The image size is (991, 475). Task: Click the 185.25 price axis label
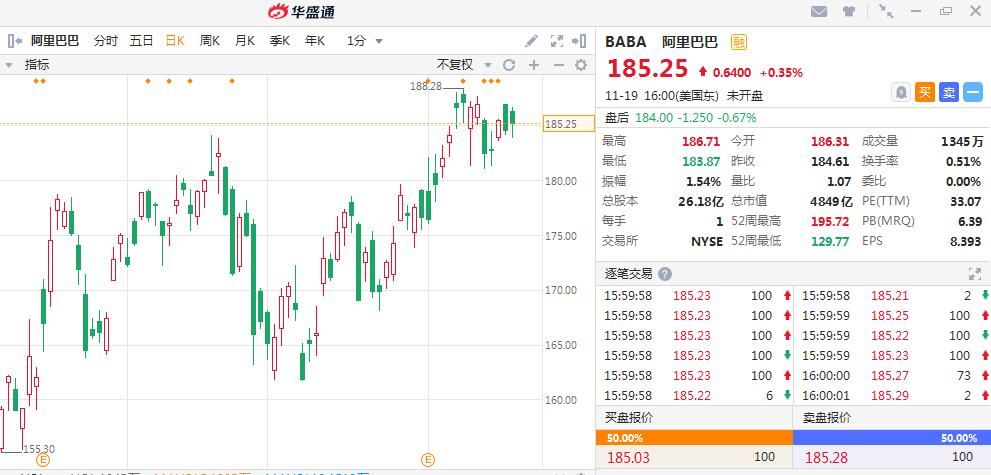coord(569,124)
